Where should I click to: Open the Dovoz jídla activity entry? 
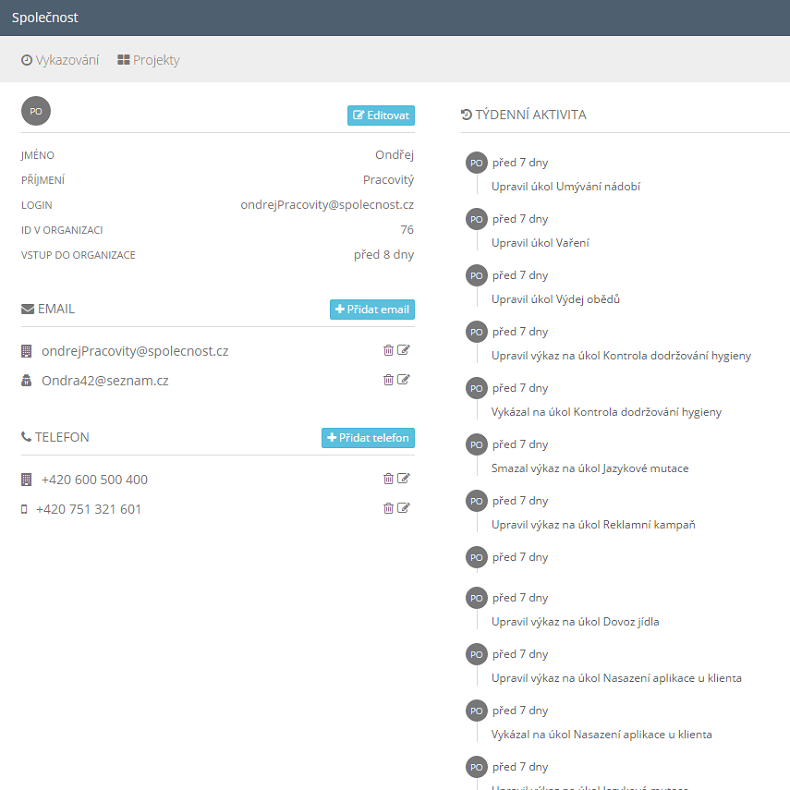pos(575,621)
